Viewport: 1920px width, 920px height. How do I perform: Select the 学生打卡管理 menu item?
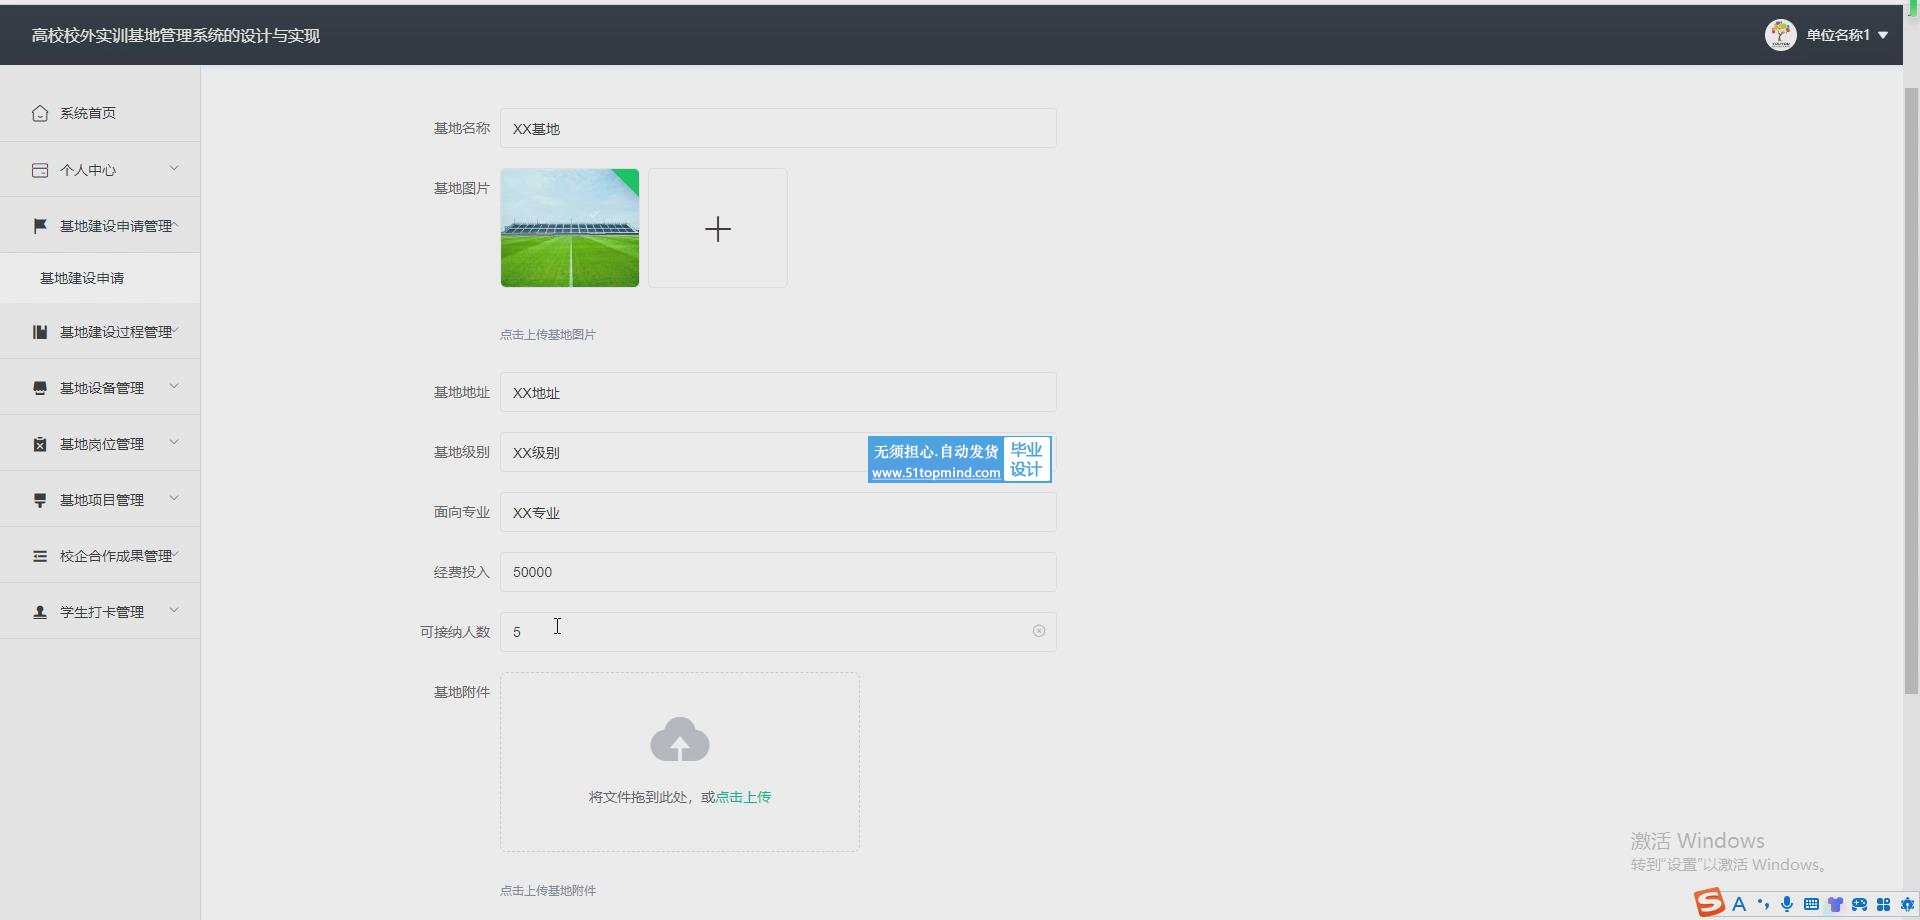[100, 612]
